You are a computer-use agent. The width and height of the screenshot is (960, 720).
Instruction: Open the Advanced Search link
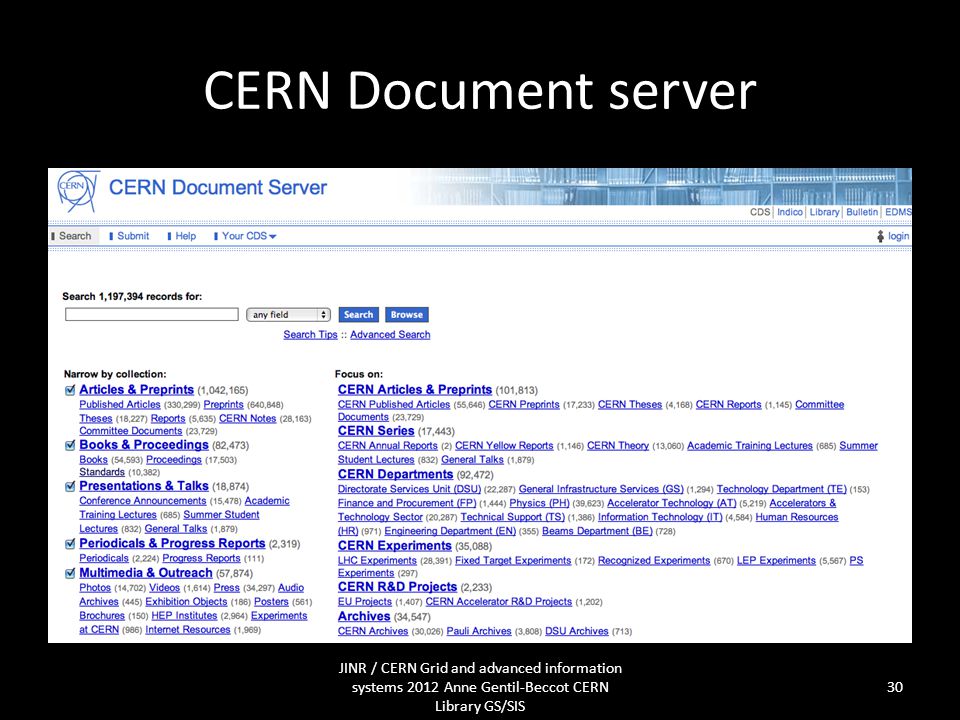click(390, 335)
